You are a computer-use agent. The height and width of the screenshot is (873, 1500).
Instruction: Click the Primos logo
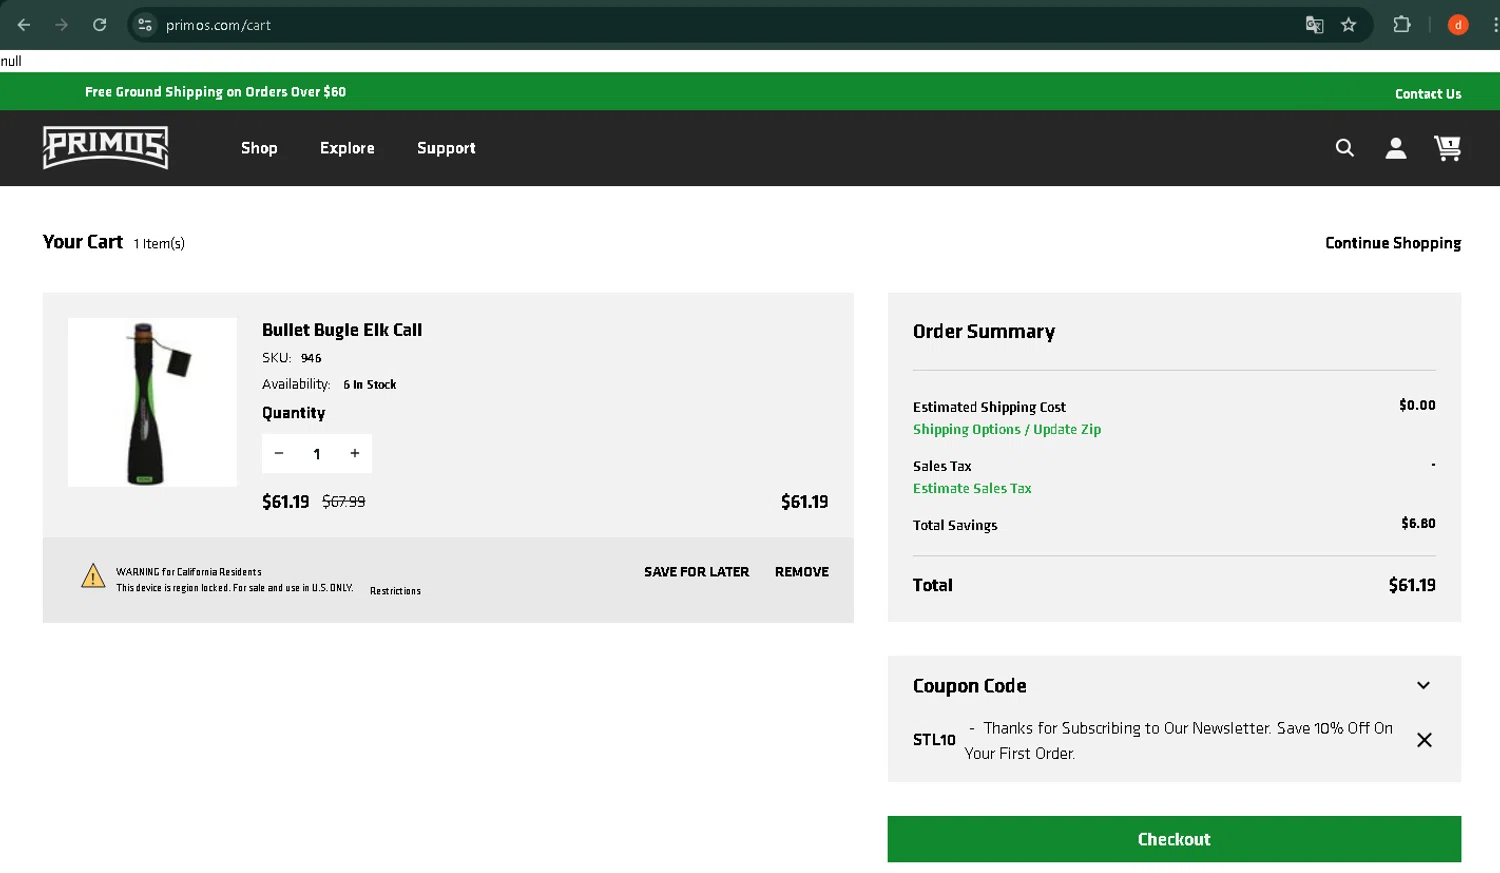click(x=105, y=148)
